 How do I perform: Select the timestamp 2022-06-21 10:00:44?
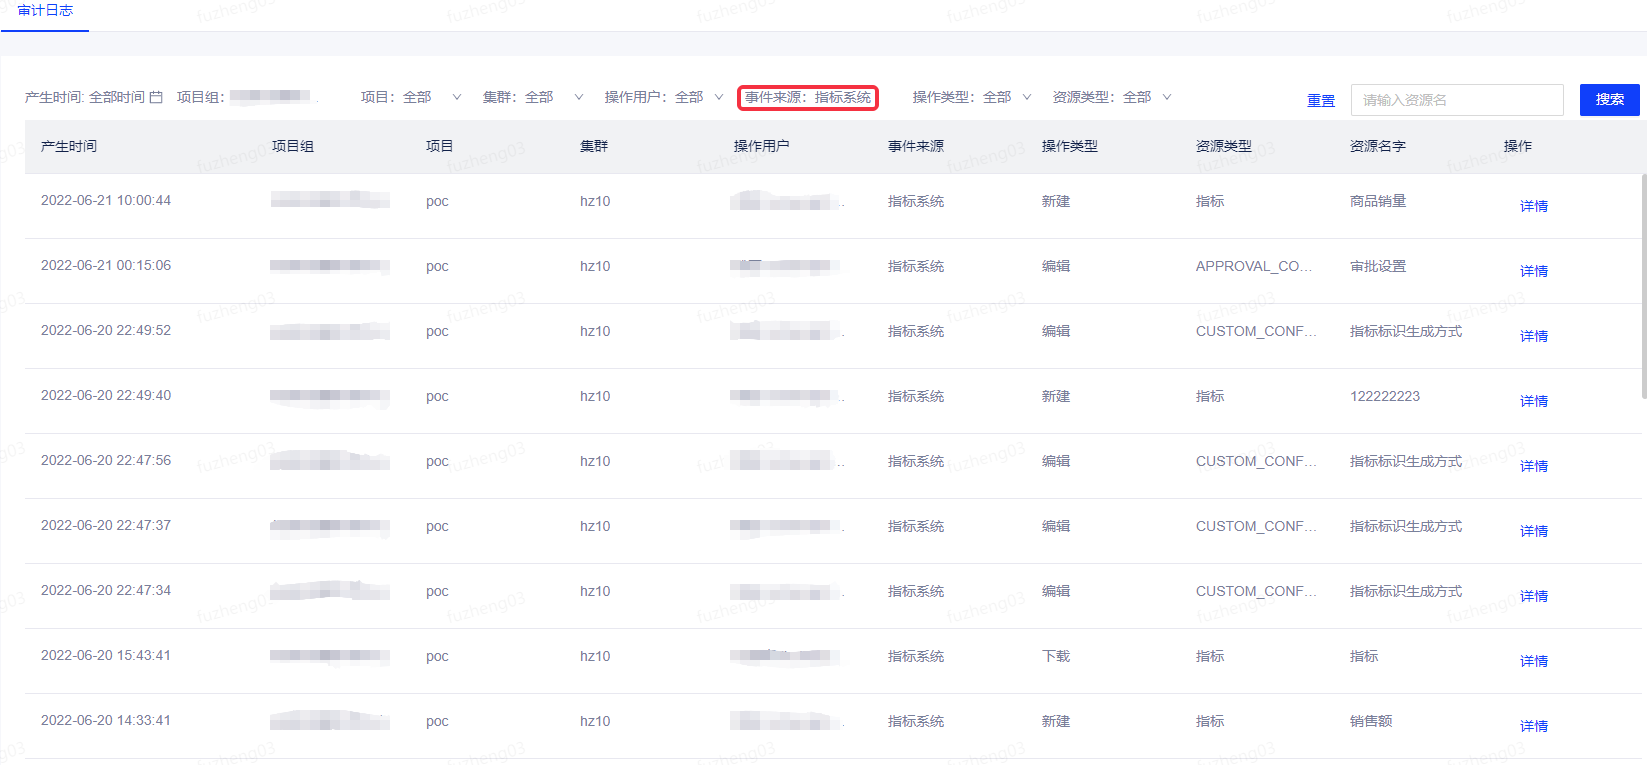click(106, 200)
